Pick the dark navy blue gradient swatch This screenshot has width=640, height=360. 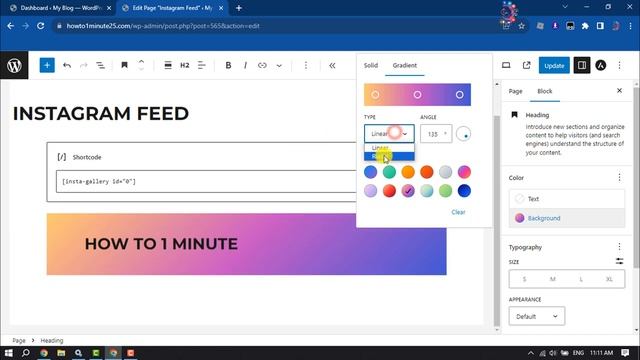(x=464, y=191)
